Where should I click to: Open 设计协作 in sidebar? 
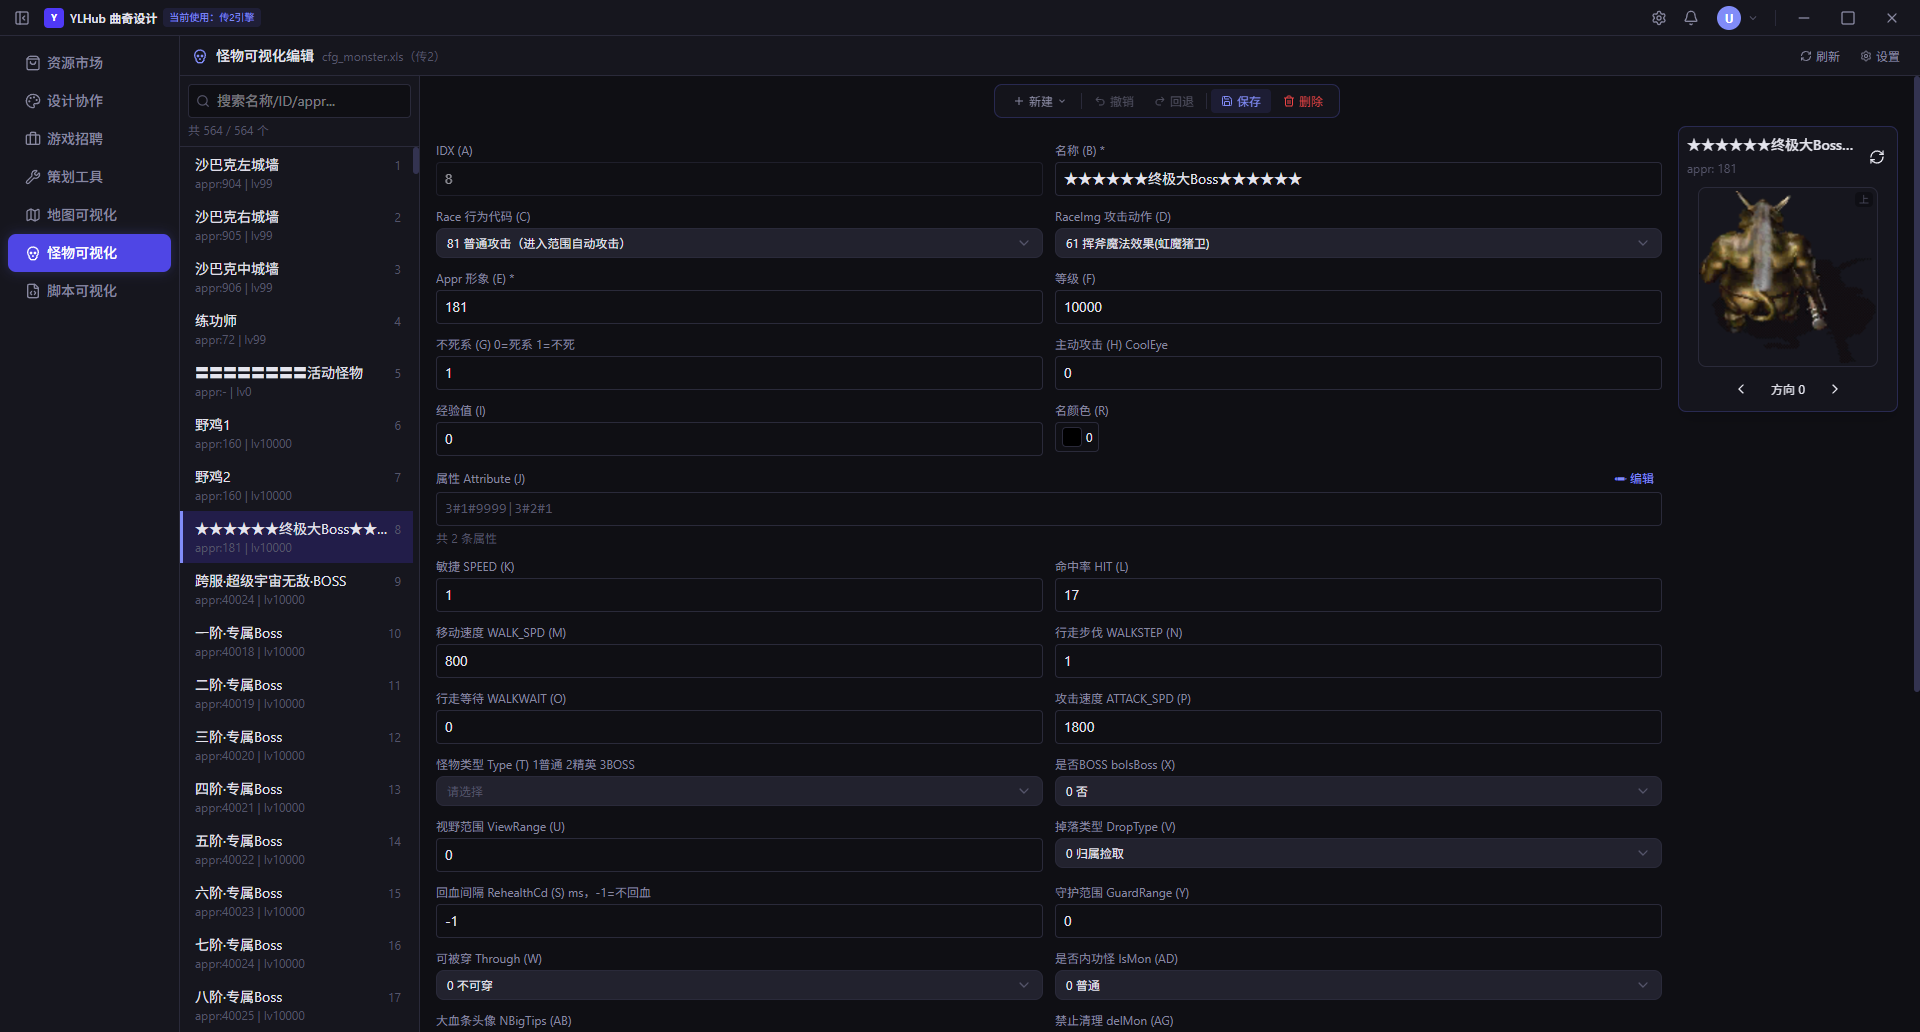pos(89,101)
